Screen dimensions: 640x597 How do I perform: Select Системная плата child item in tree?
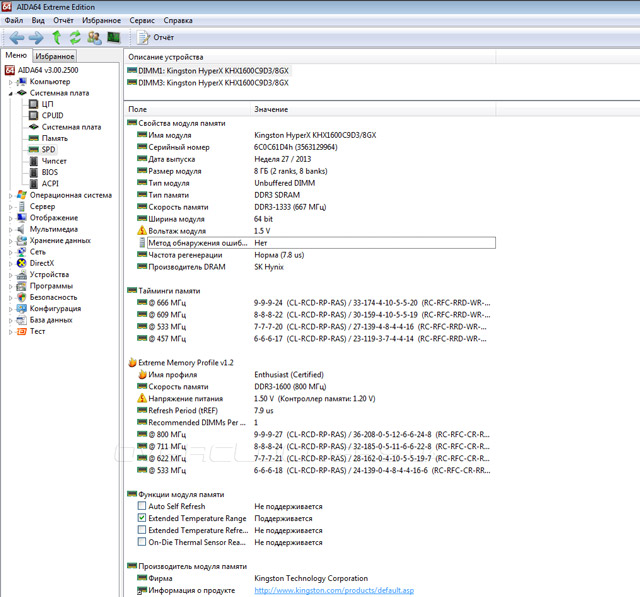(x=71, y=127)
